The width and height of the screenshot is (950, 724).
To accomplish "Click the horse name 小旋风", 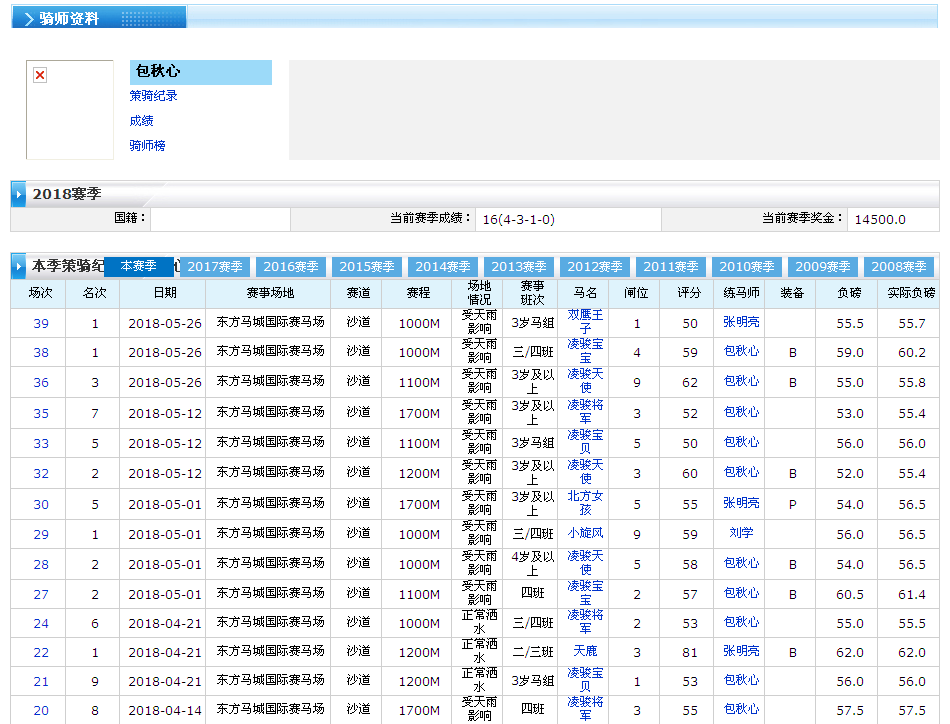I will [x=585, y=534].
